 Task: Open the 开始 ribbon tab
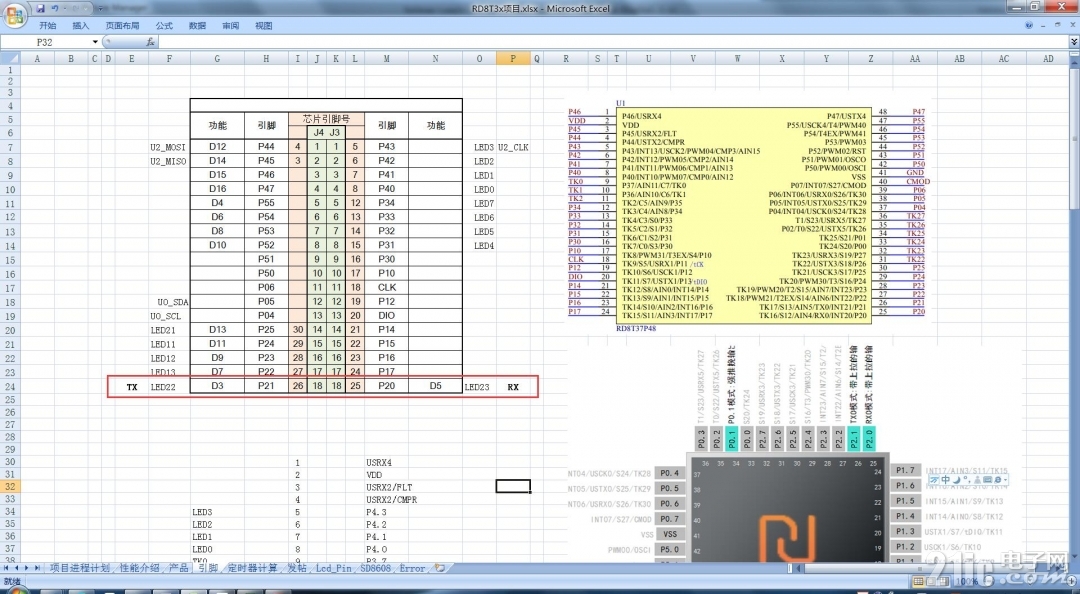pyautogui.click(x=48, y=25)
